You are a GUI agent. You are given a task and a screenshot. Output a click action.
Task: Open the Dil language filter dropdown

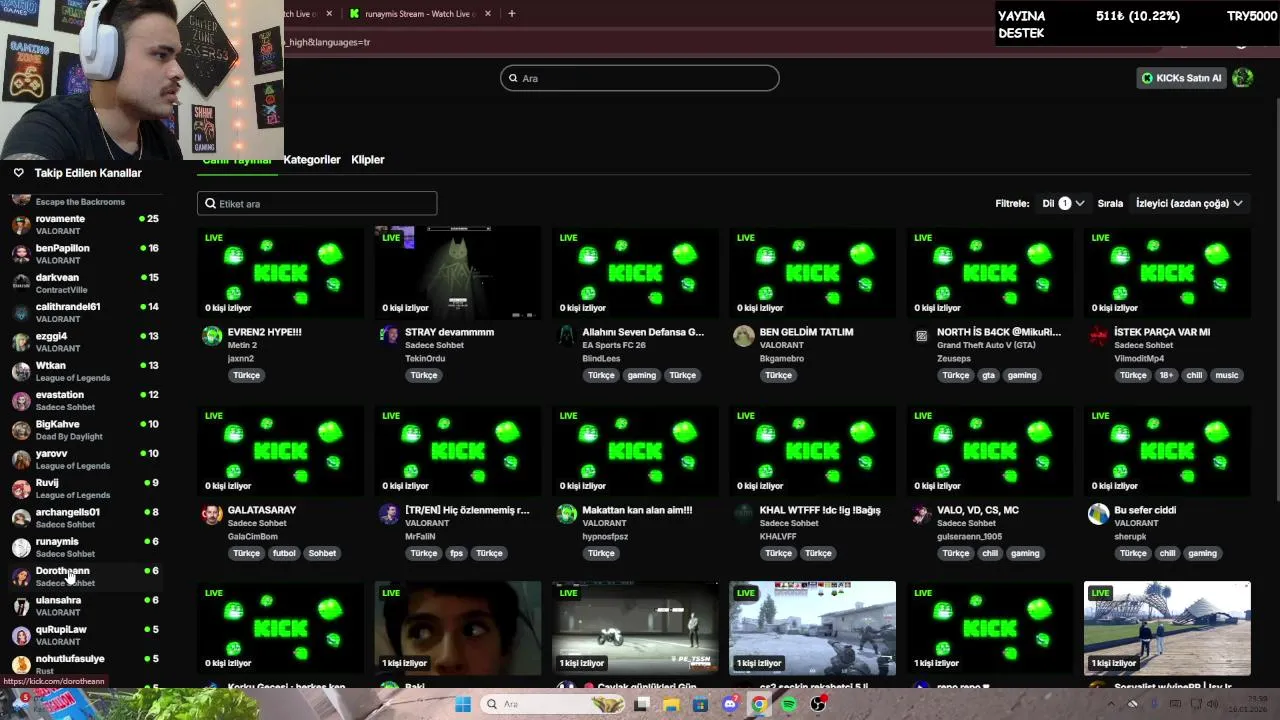[x=1063, y=203]
